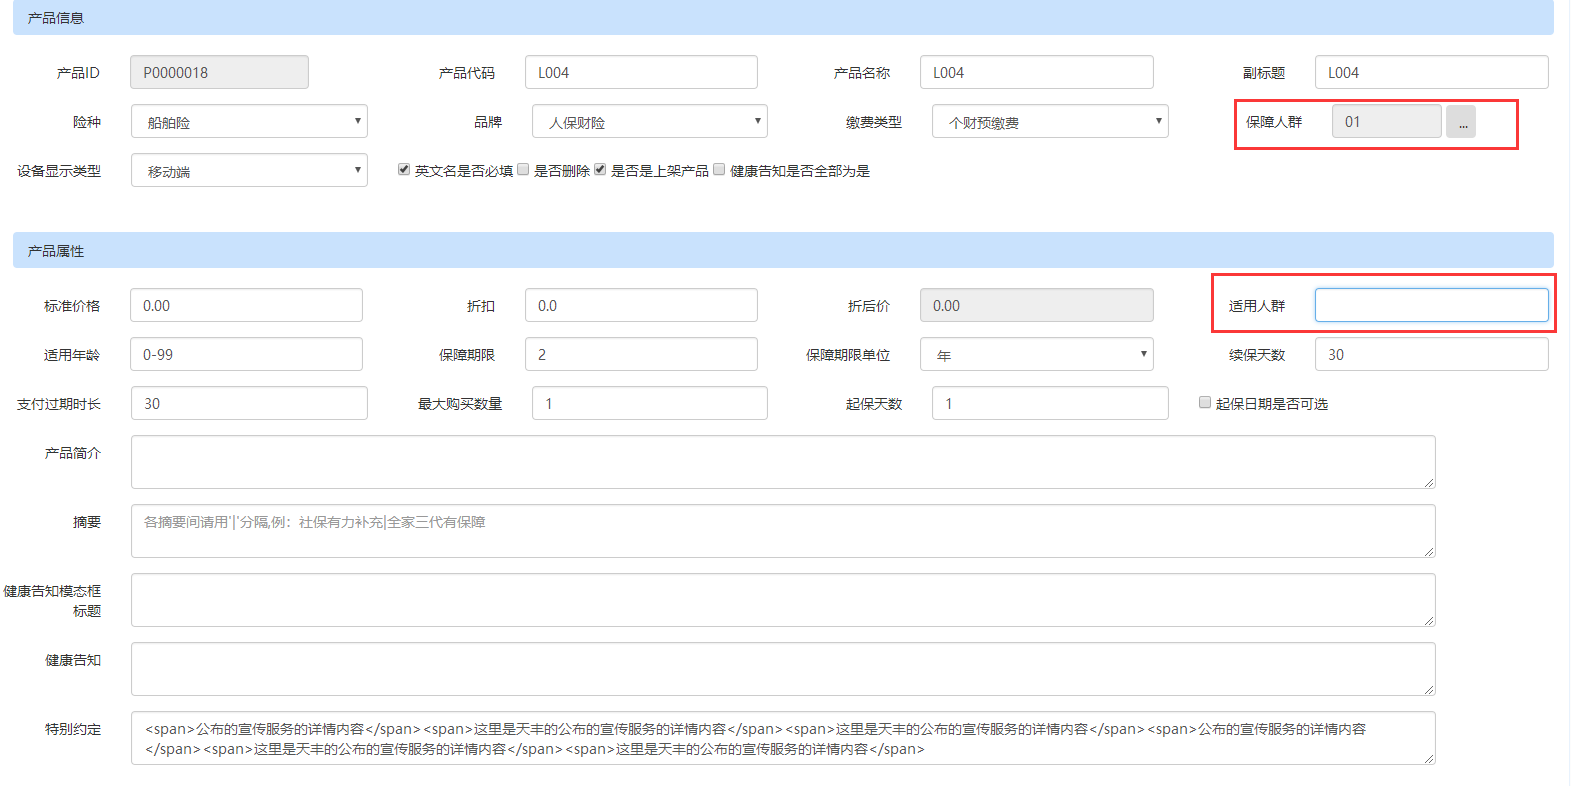Click into the empty 适用人群 field
1573x786 pixels.
(x=1430, y=306)
